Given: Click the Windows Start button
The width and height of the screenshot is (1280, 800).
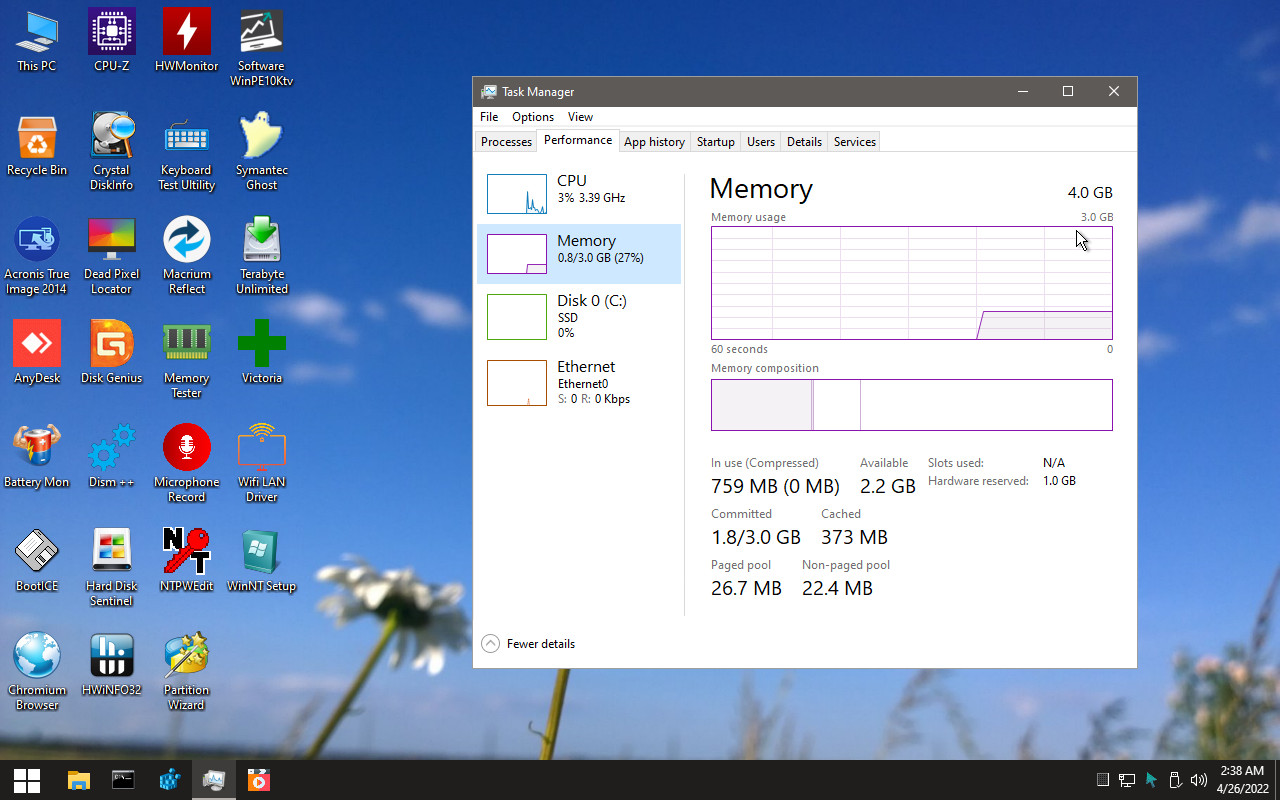Looking at the screenshot, I should tap(27, 780).
